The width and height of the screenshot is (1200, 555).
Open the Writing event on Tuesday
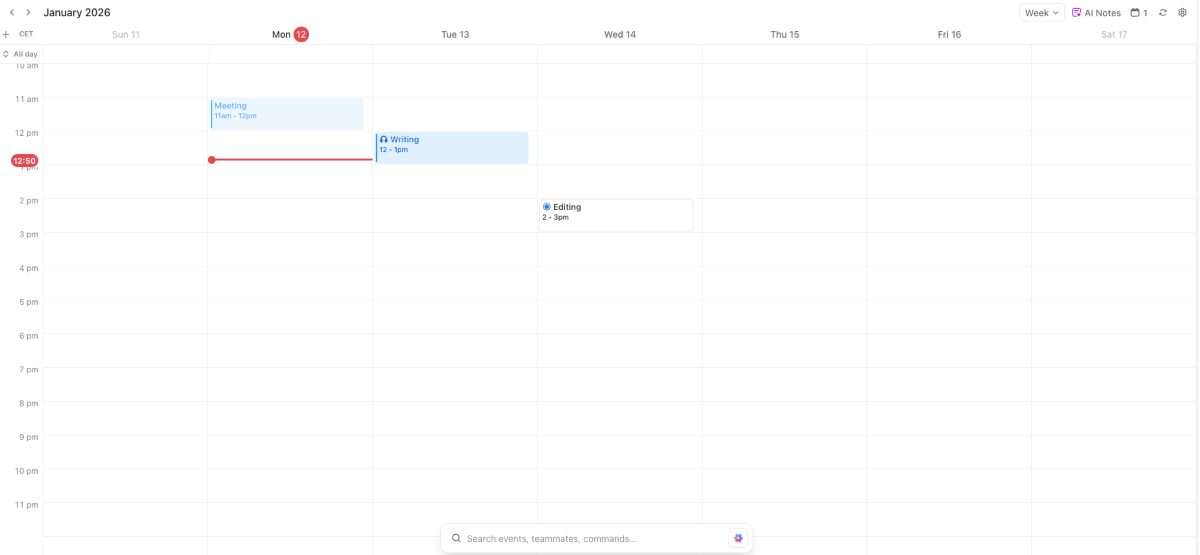[452, 148]
